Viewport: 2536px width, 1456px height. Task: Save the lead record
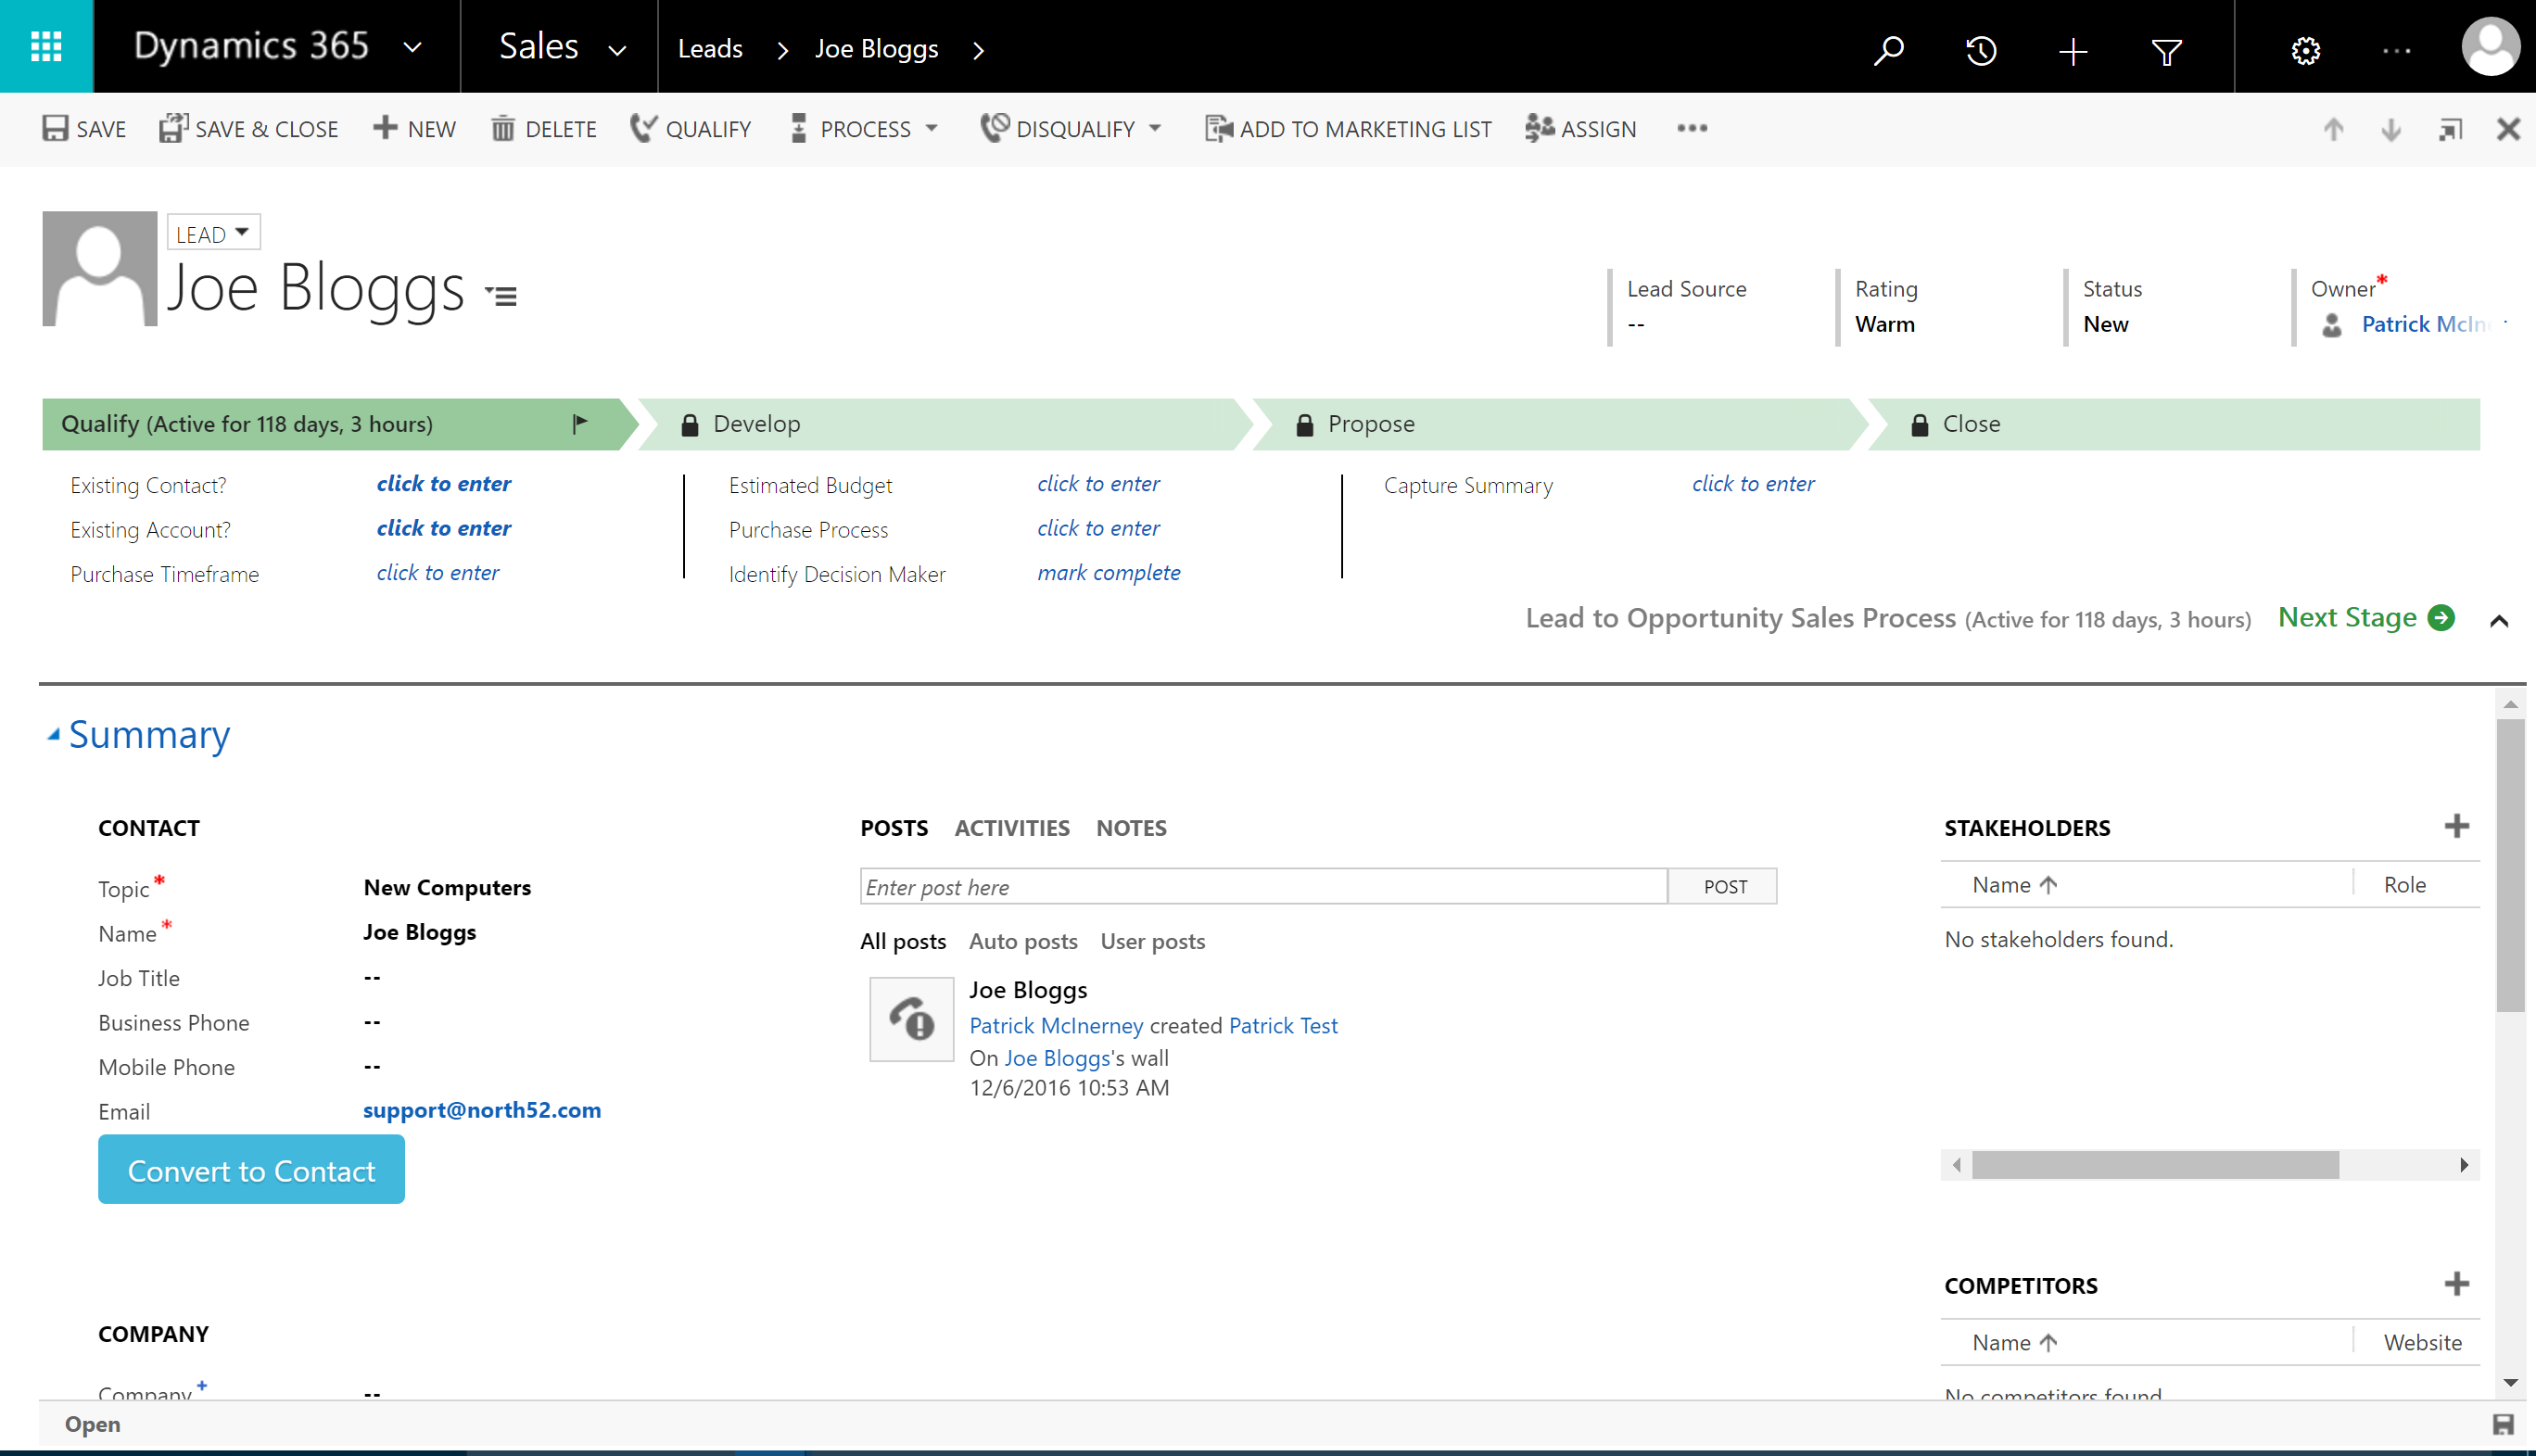click(x=84, y=129)
